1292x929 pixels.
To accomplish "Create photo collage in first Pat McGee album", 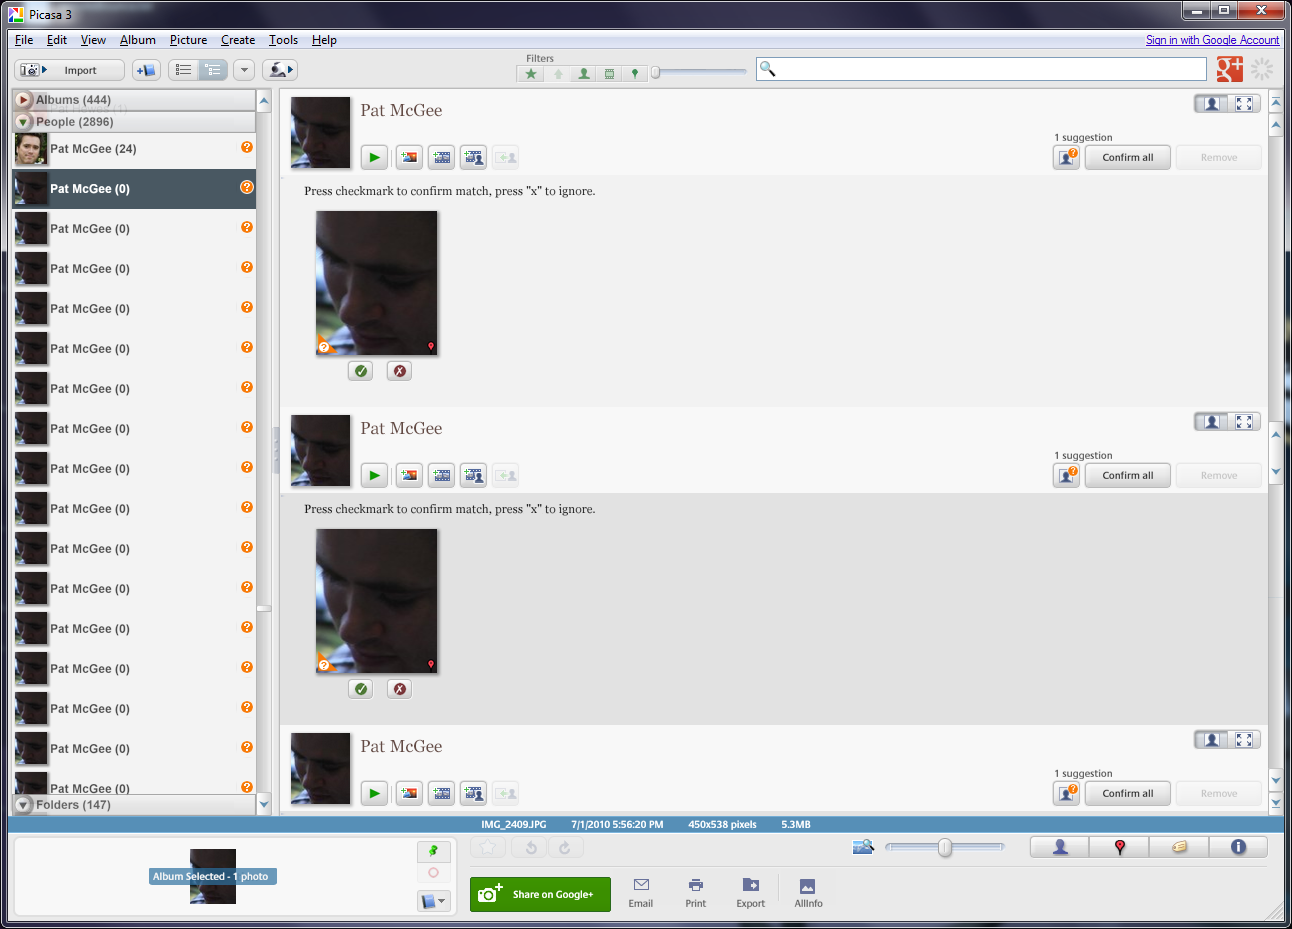I will coord(409,157).
